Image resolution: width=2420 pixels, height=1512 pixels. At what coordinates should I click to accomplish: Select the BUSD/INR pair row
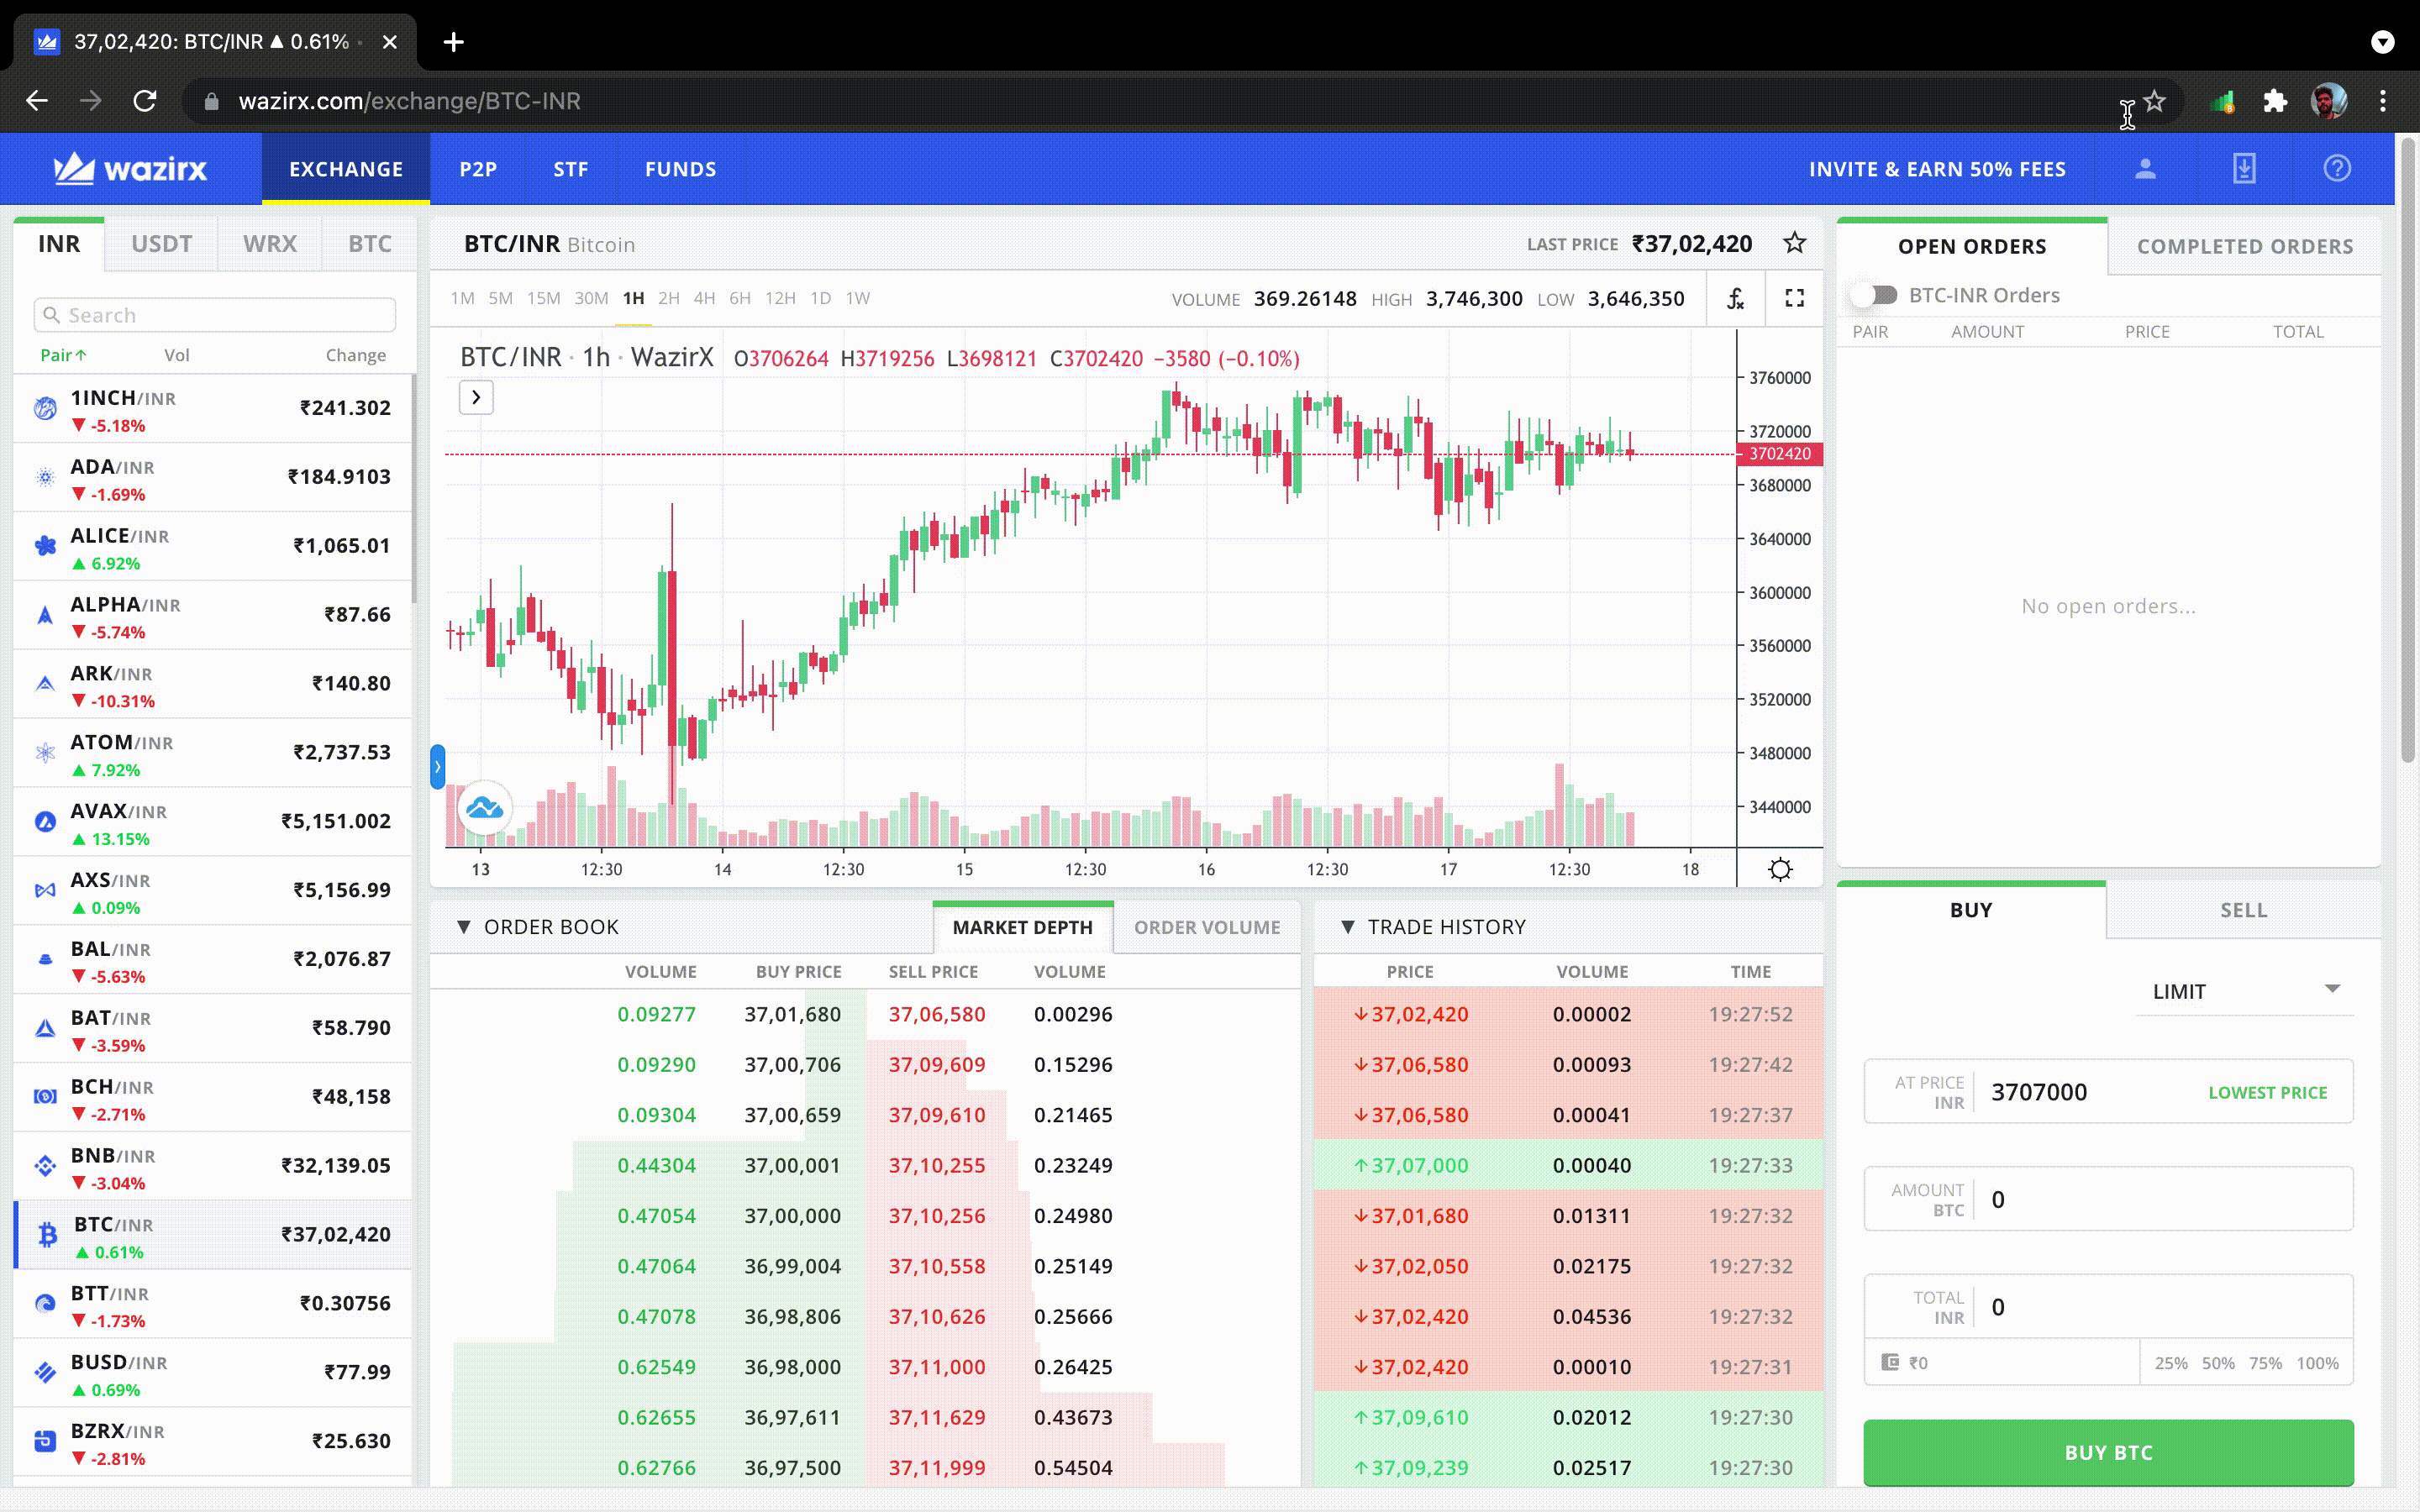[213, 1374]
